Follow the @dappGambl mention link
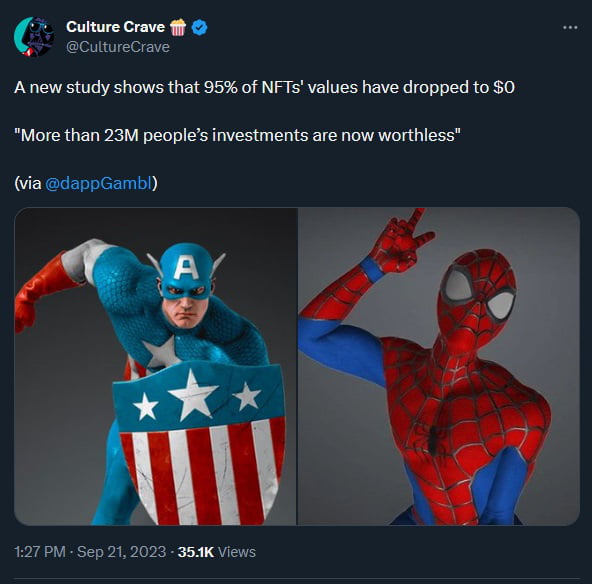This screenshot has height=584, width=592. tap(99, 183)
